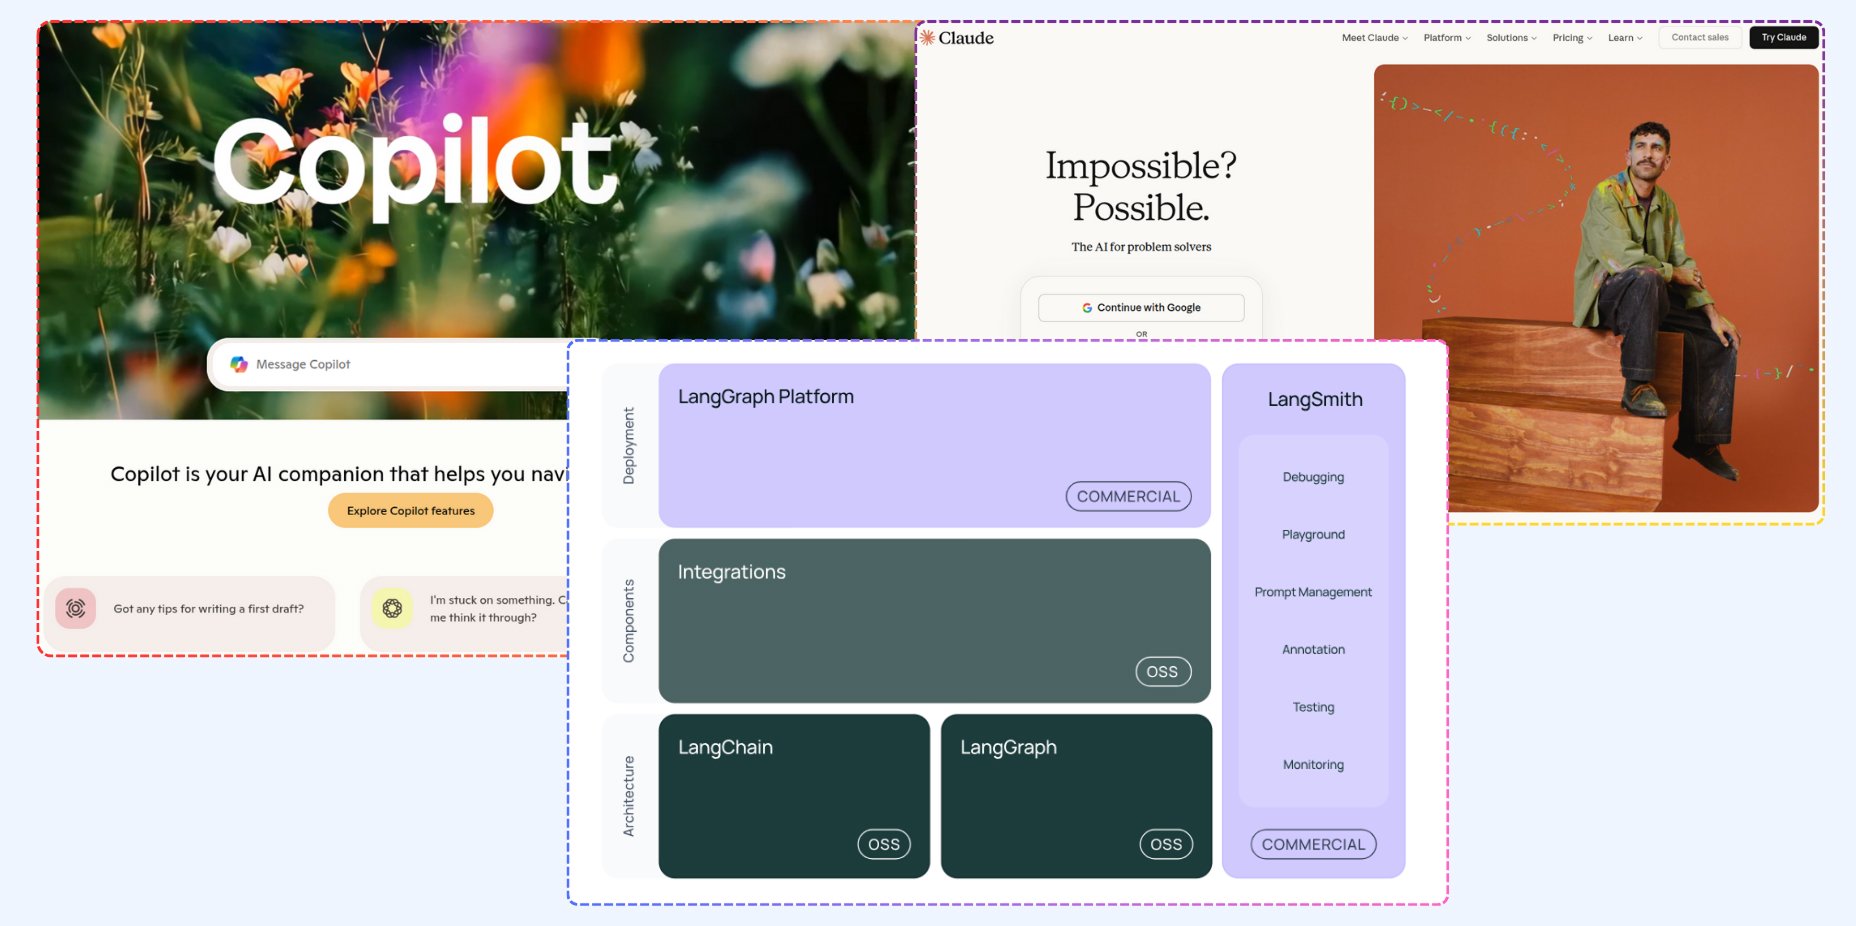Image resolution: width=1856 pixels, height=926 pixels.
Task: Click the Copilot logo in message box
Action: (x=239, y=365)
